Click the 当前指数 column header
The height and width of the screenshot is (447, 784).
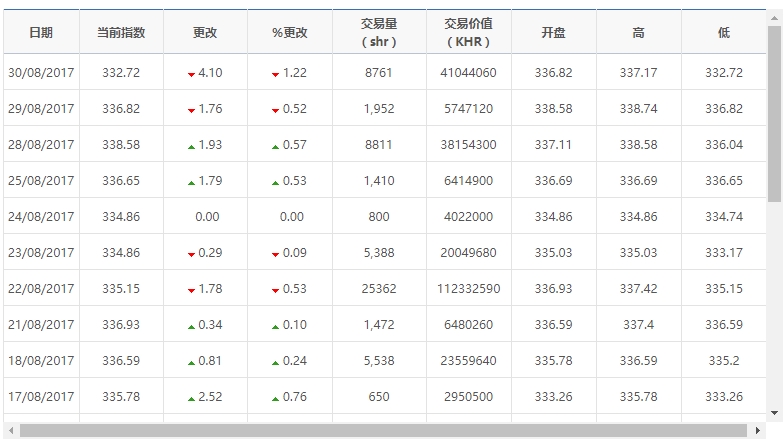point(121,33)
